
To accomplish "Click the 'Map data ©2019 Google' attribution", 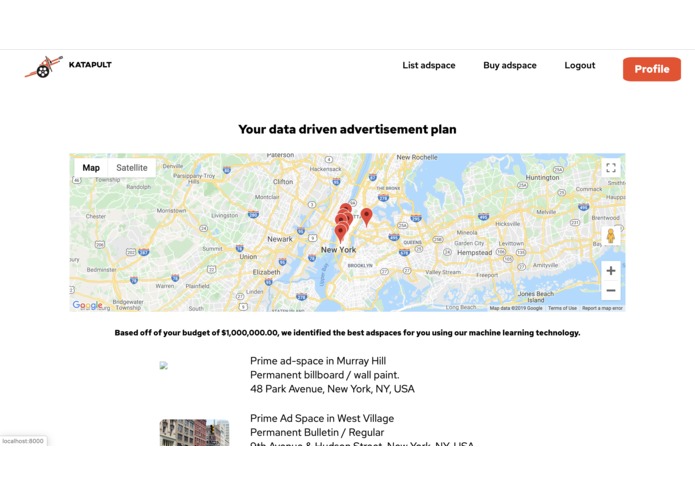I will (x=515, y=308).
